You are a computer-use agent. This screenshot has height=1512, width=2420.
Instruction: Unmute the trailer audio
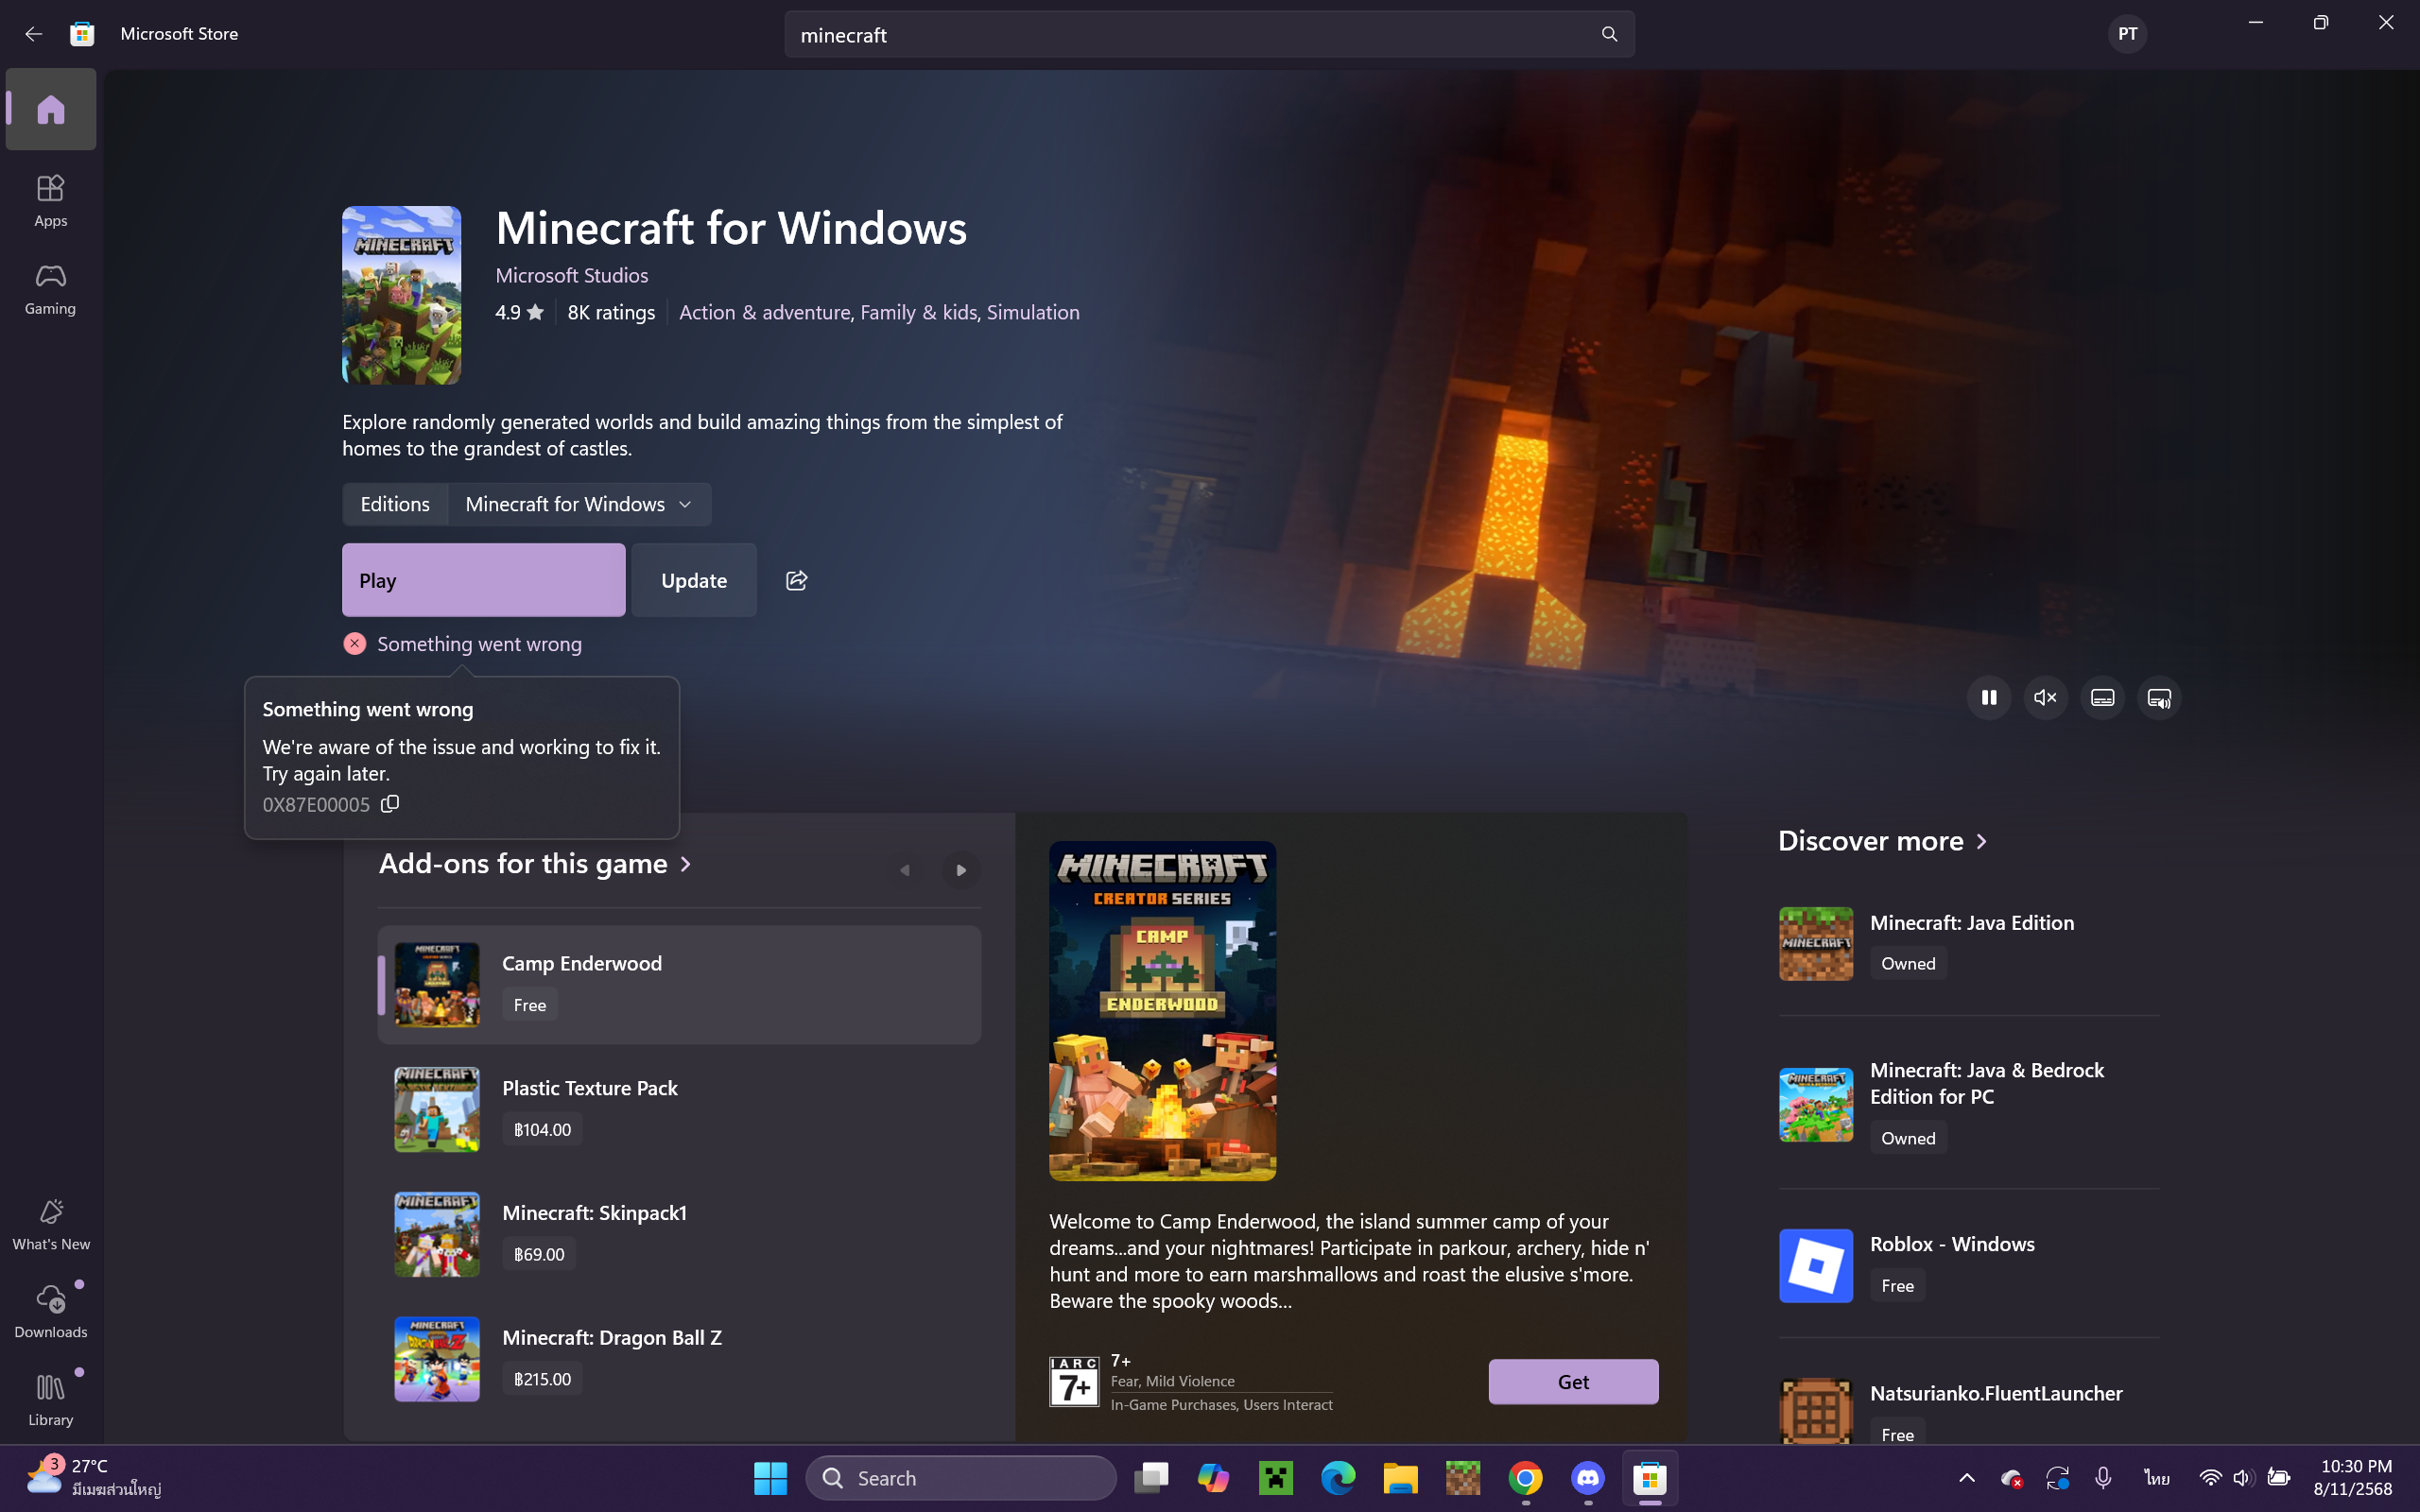point(2045,698)
